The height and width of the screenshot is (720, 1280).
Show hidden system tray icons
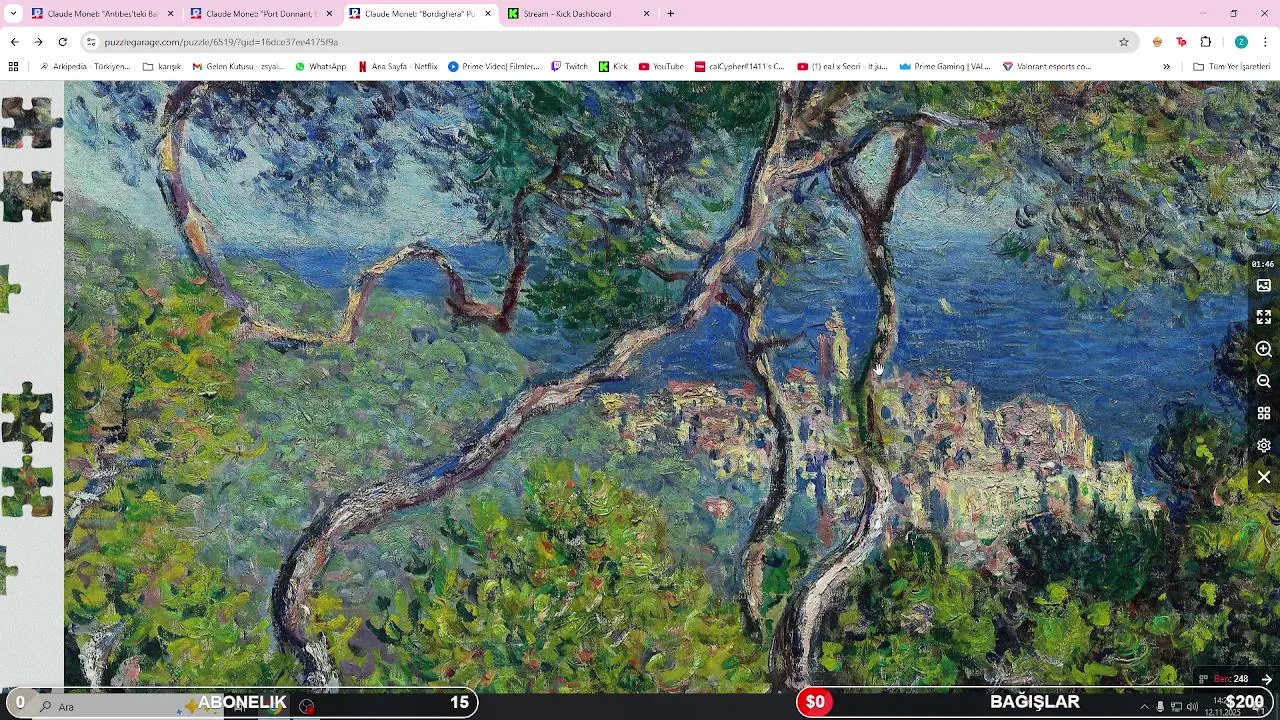pyautogui.click(x=1144, y=707)
